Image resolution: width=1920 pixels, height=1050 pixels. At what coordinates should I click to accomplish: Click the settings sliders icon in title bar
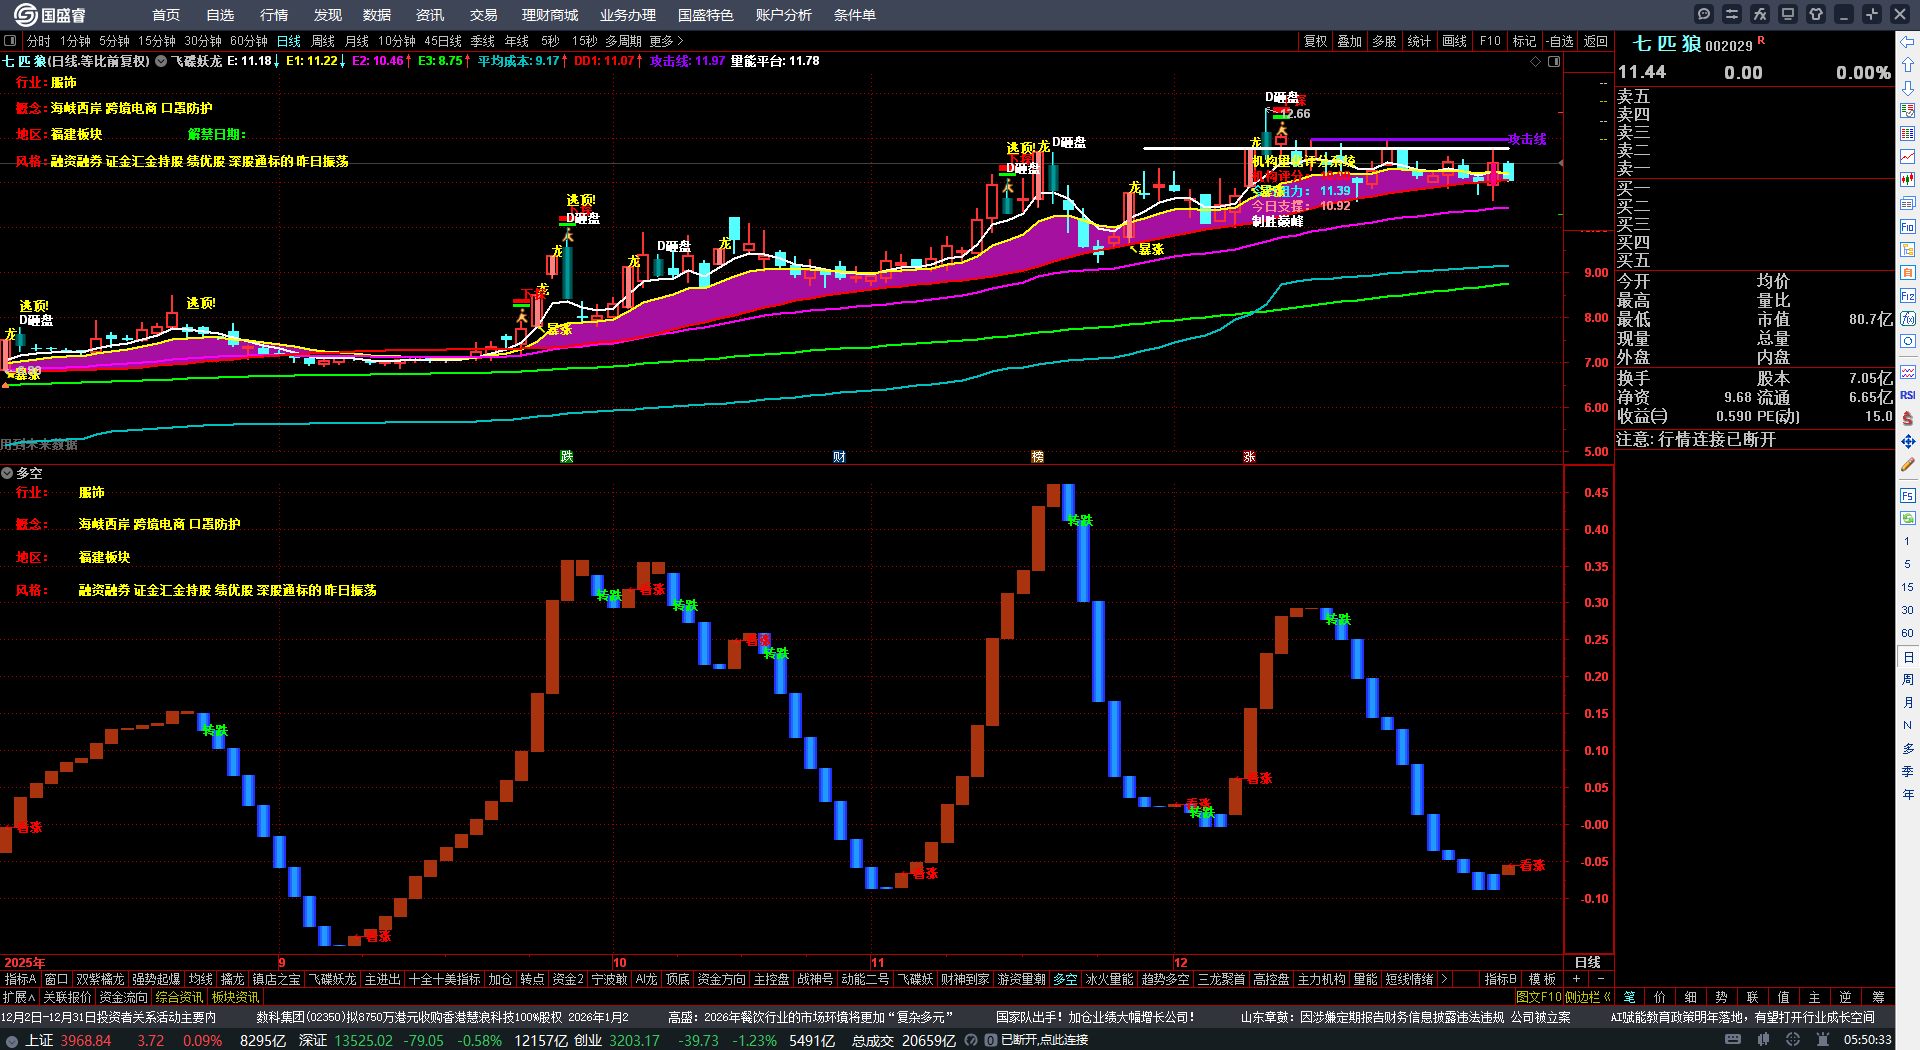click(1732, 14)
